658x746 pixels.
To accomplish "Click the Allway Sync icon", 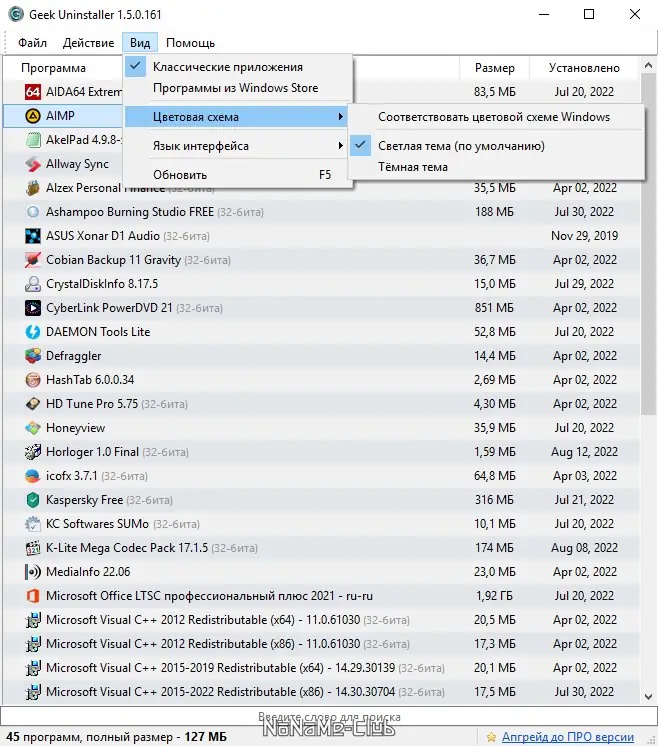I will coord(33,164).
